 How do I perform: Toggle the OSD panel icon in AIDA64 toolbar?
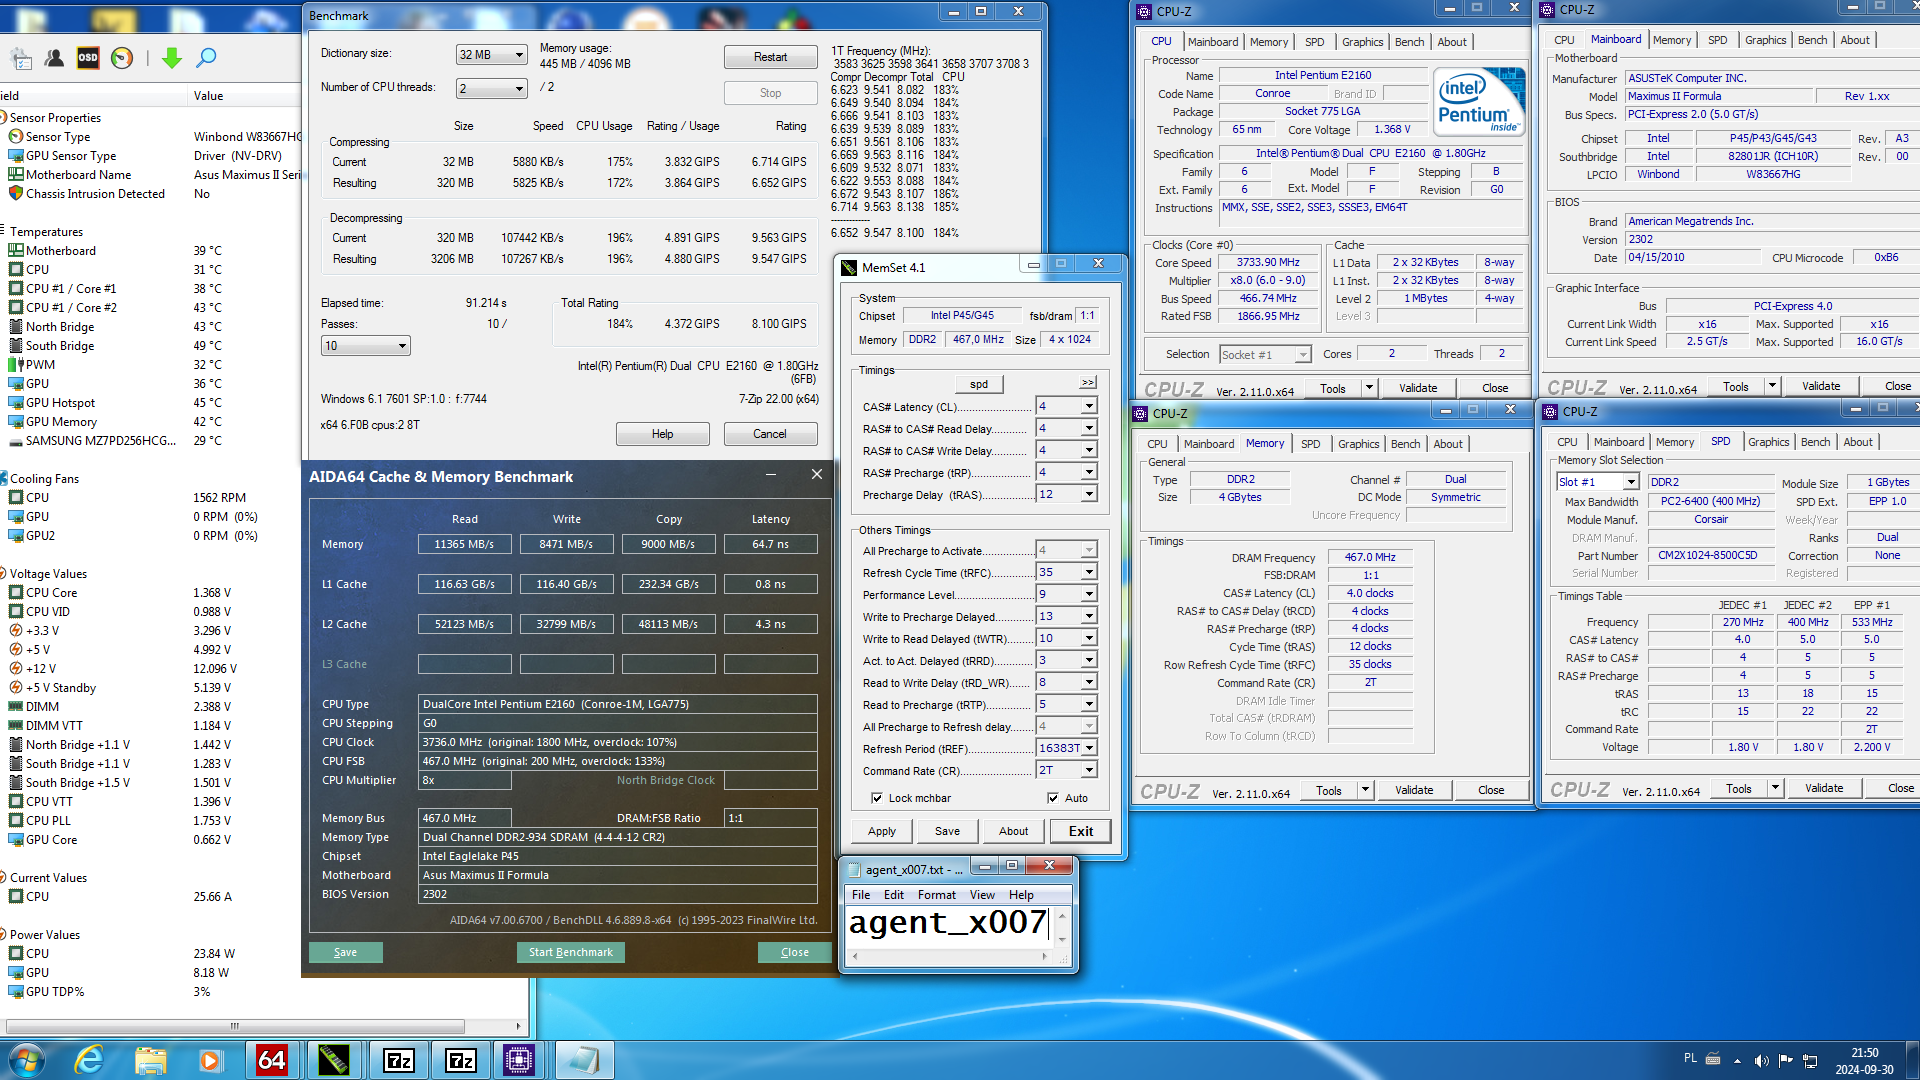tap(88, 58)
